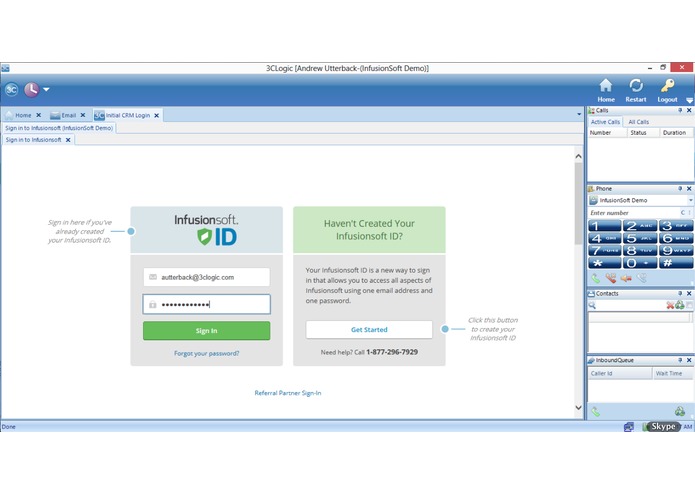The width and height of the screenshot is (695, 494).
Task: Dial keypad digit 0
Action: click(640, 263)
